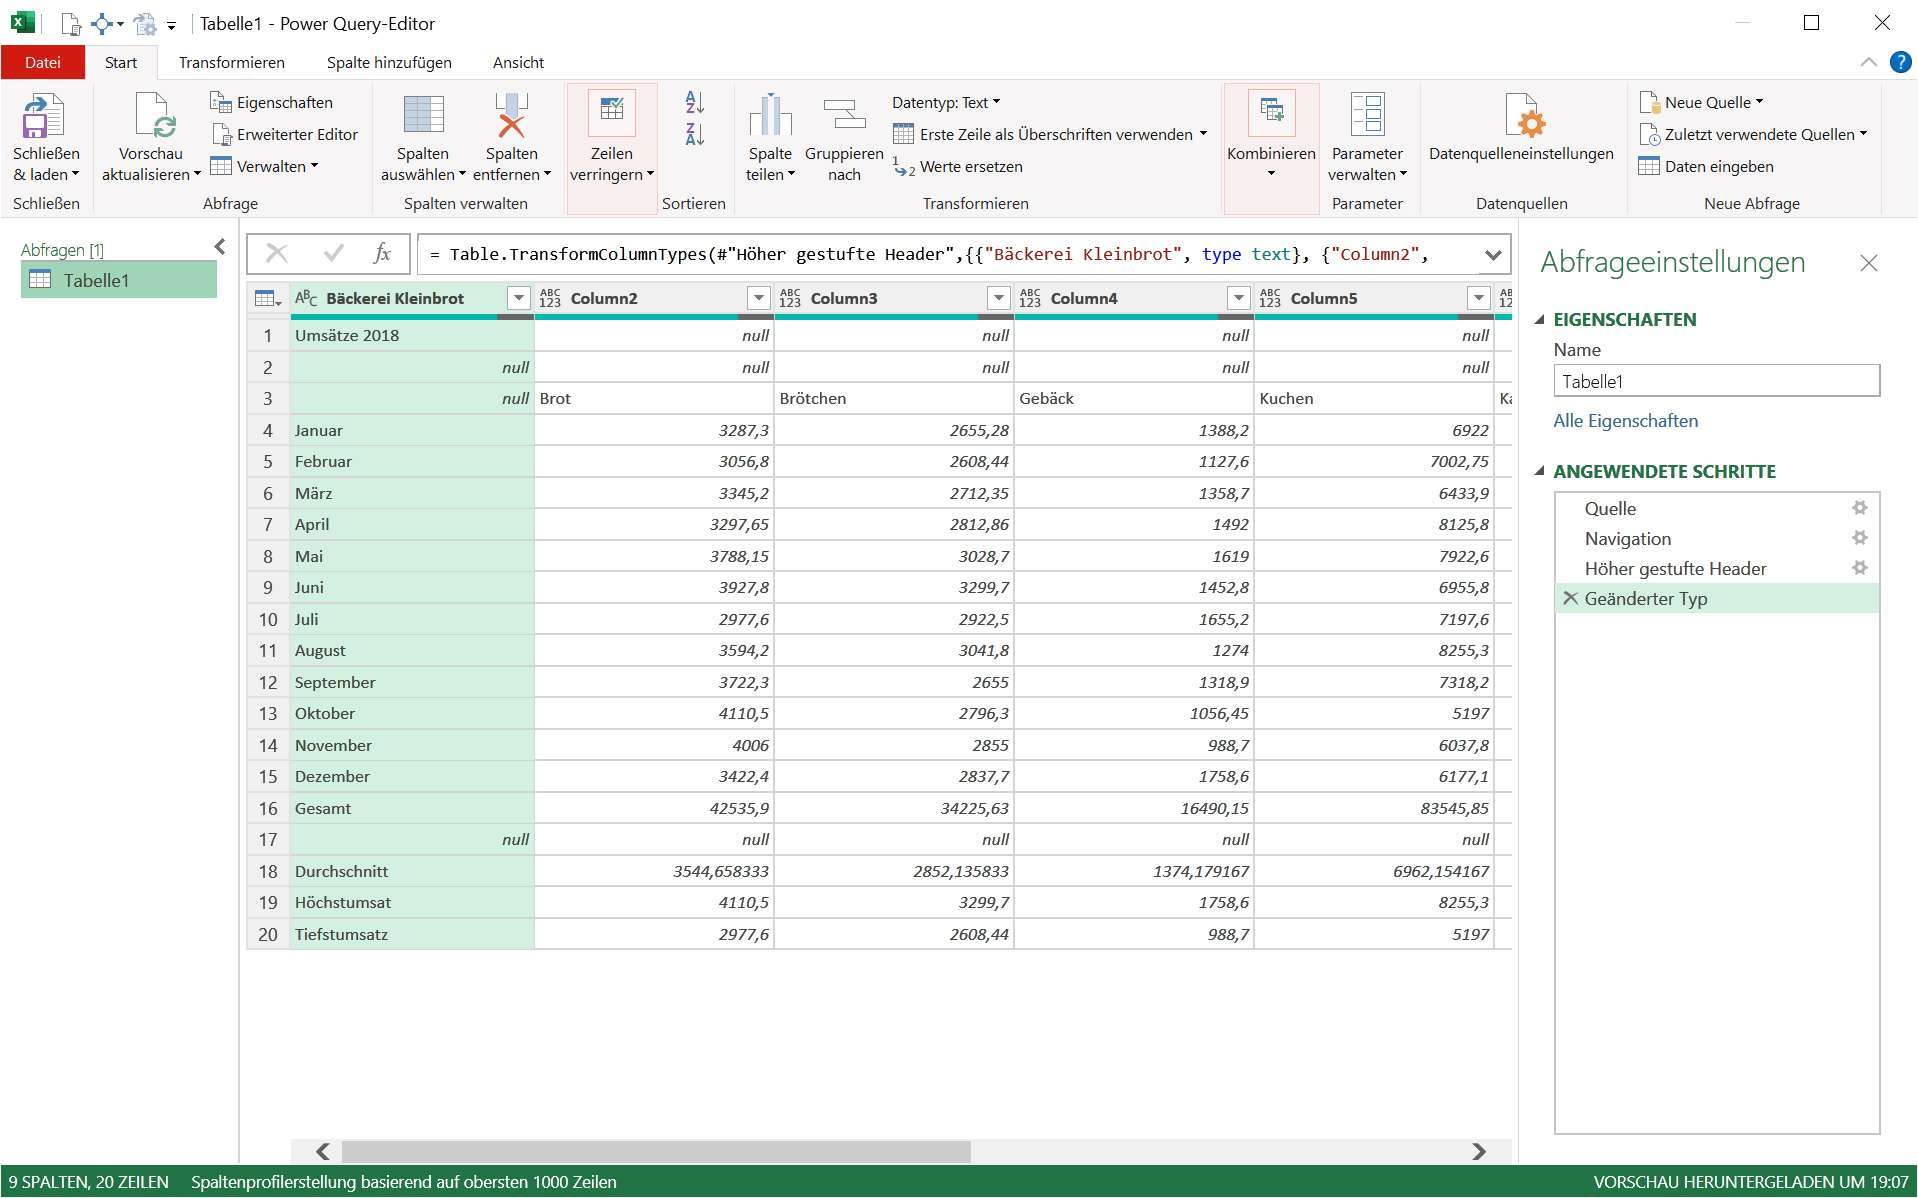Open Column2 filter dropdown
Viewport: 1918px width, 1198px height.
759,298
